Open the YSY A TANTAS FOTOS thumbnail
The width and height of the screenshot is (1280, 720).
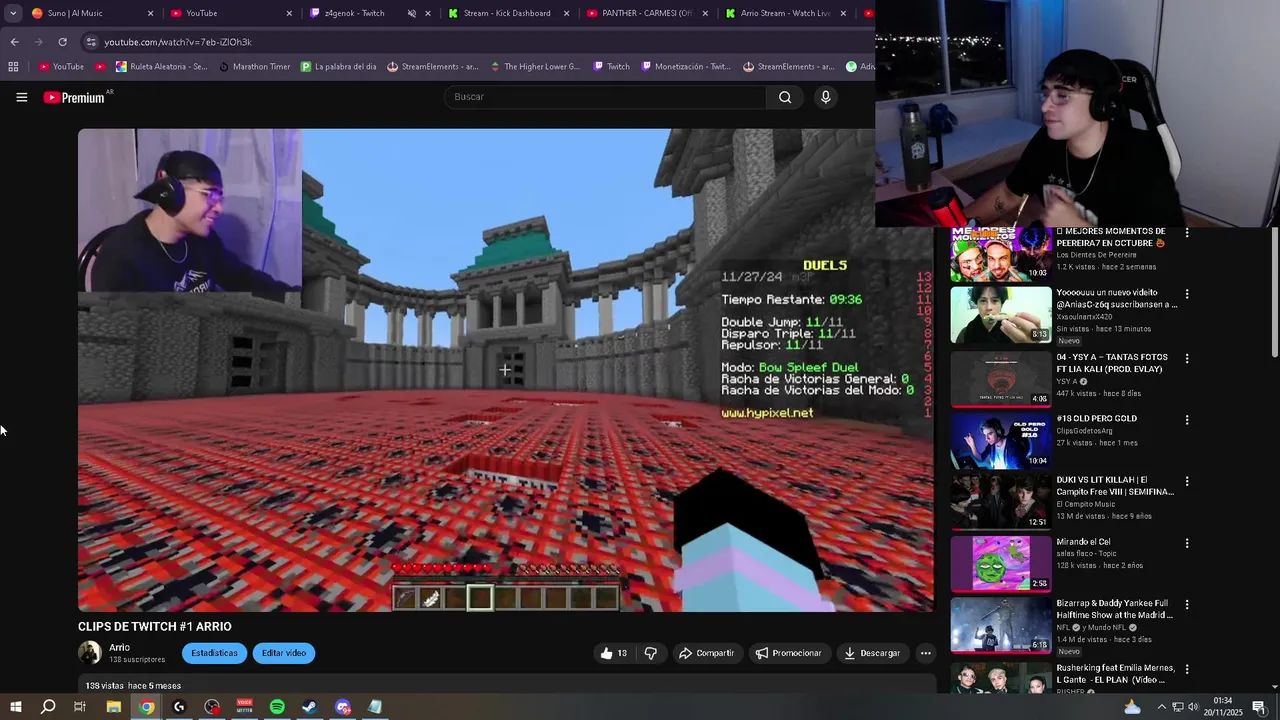click(1000, 377)
